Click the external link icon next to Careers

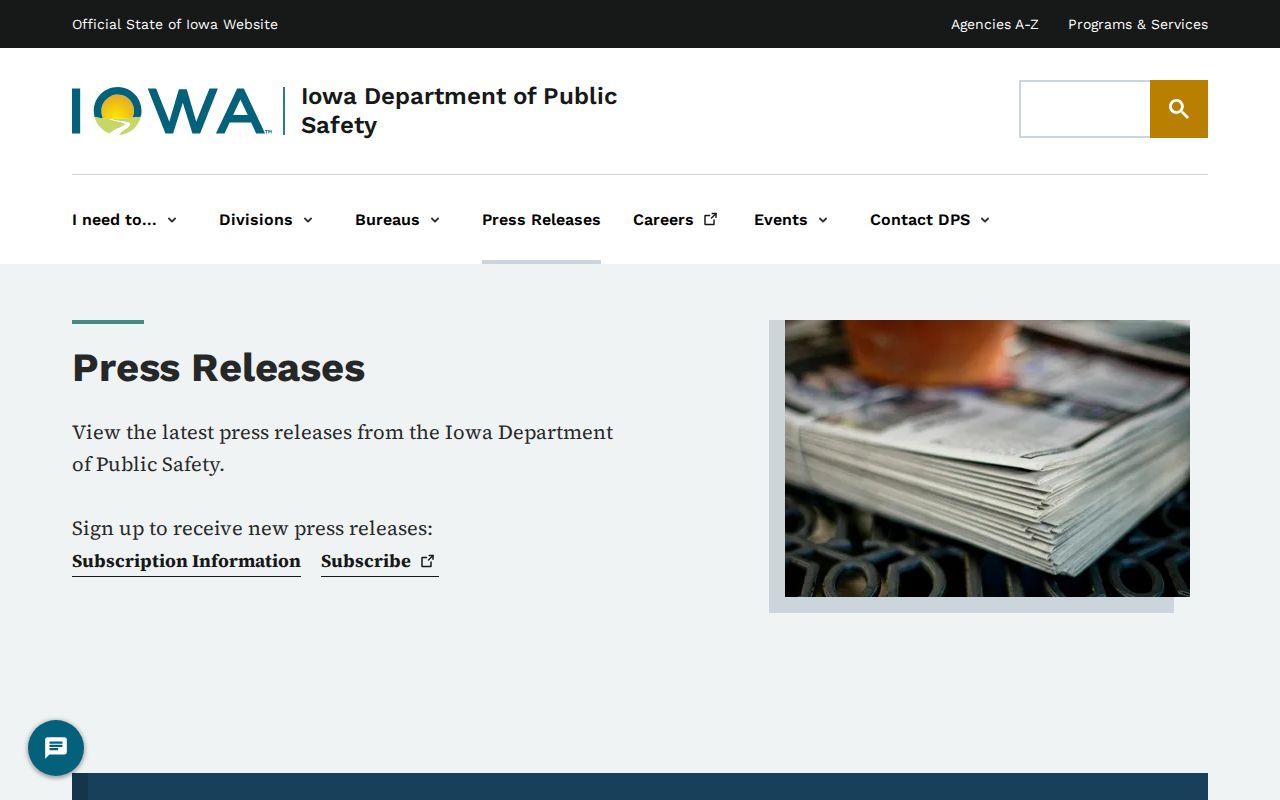click(711, 219)
